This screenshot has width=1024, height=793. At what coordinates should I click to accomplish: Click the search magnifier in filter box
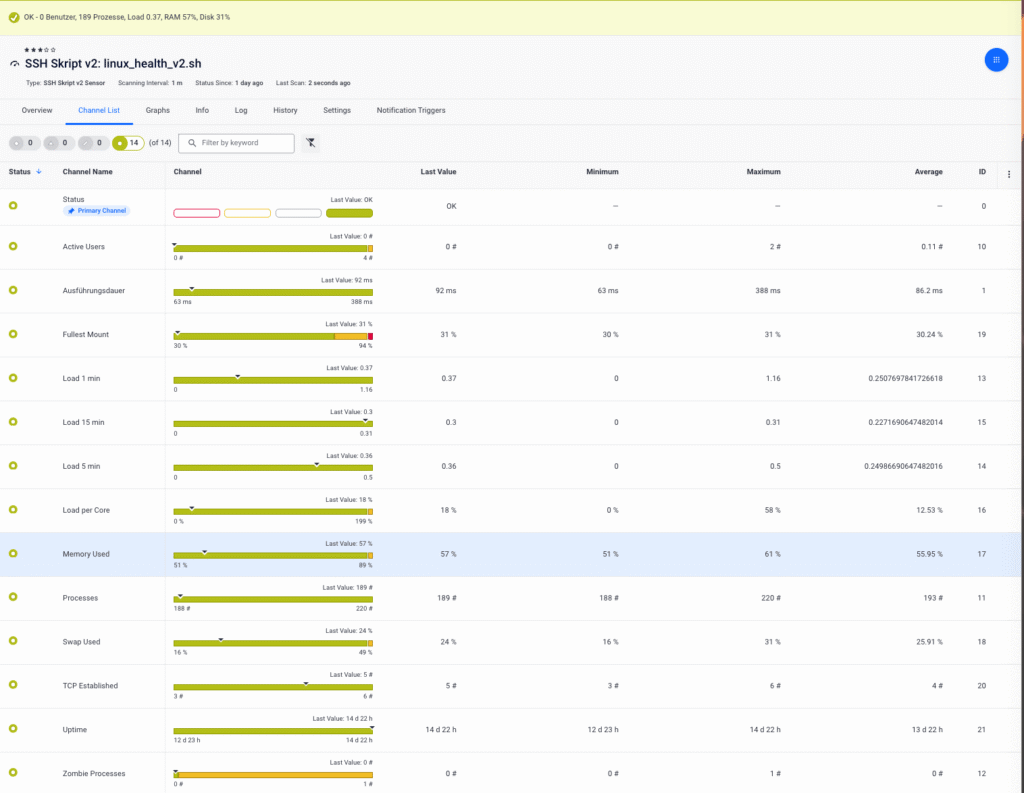[x=192, y=142]
